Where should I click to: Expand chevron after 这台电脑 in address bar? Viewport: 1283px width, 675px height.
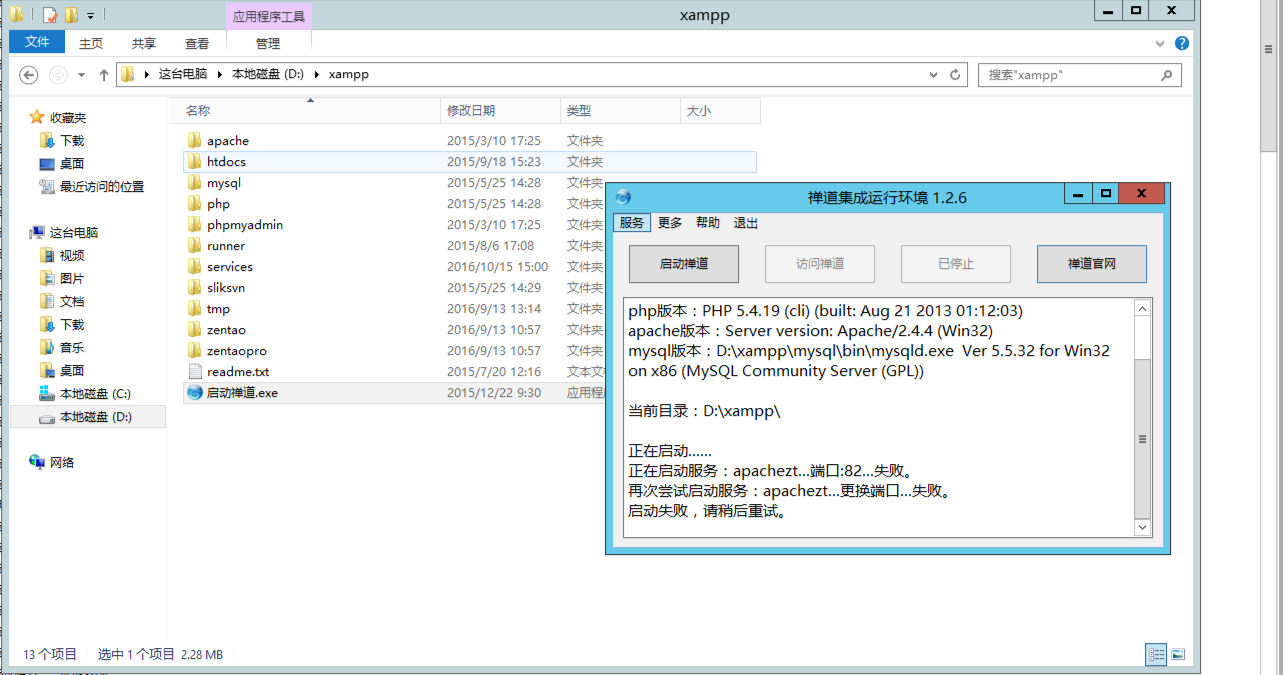(222, 74)
